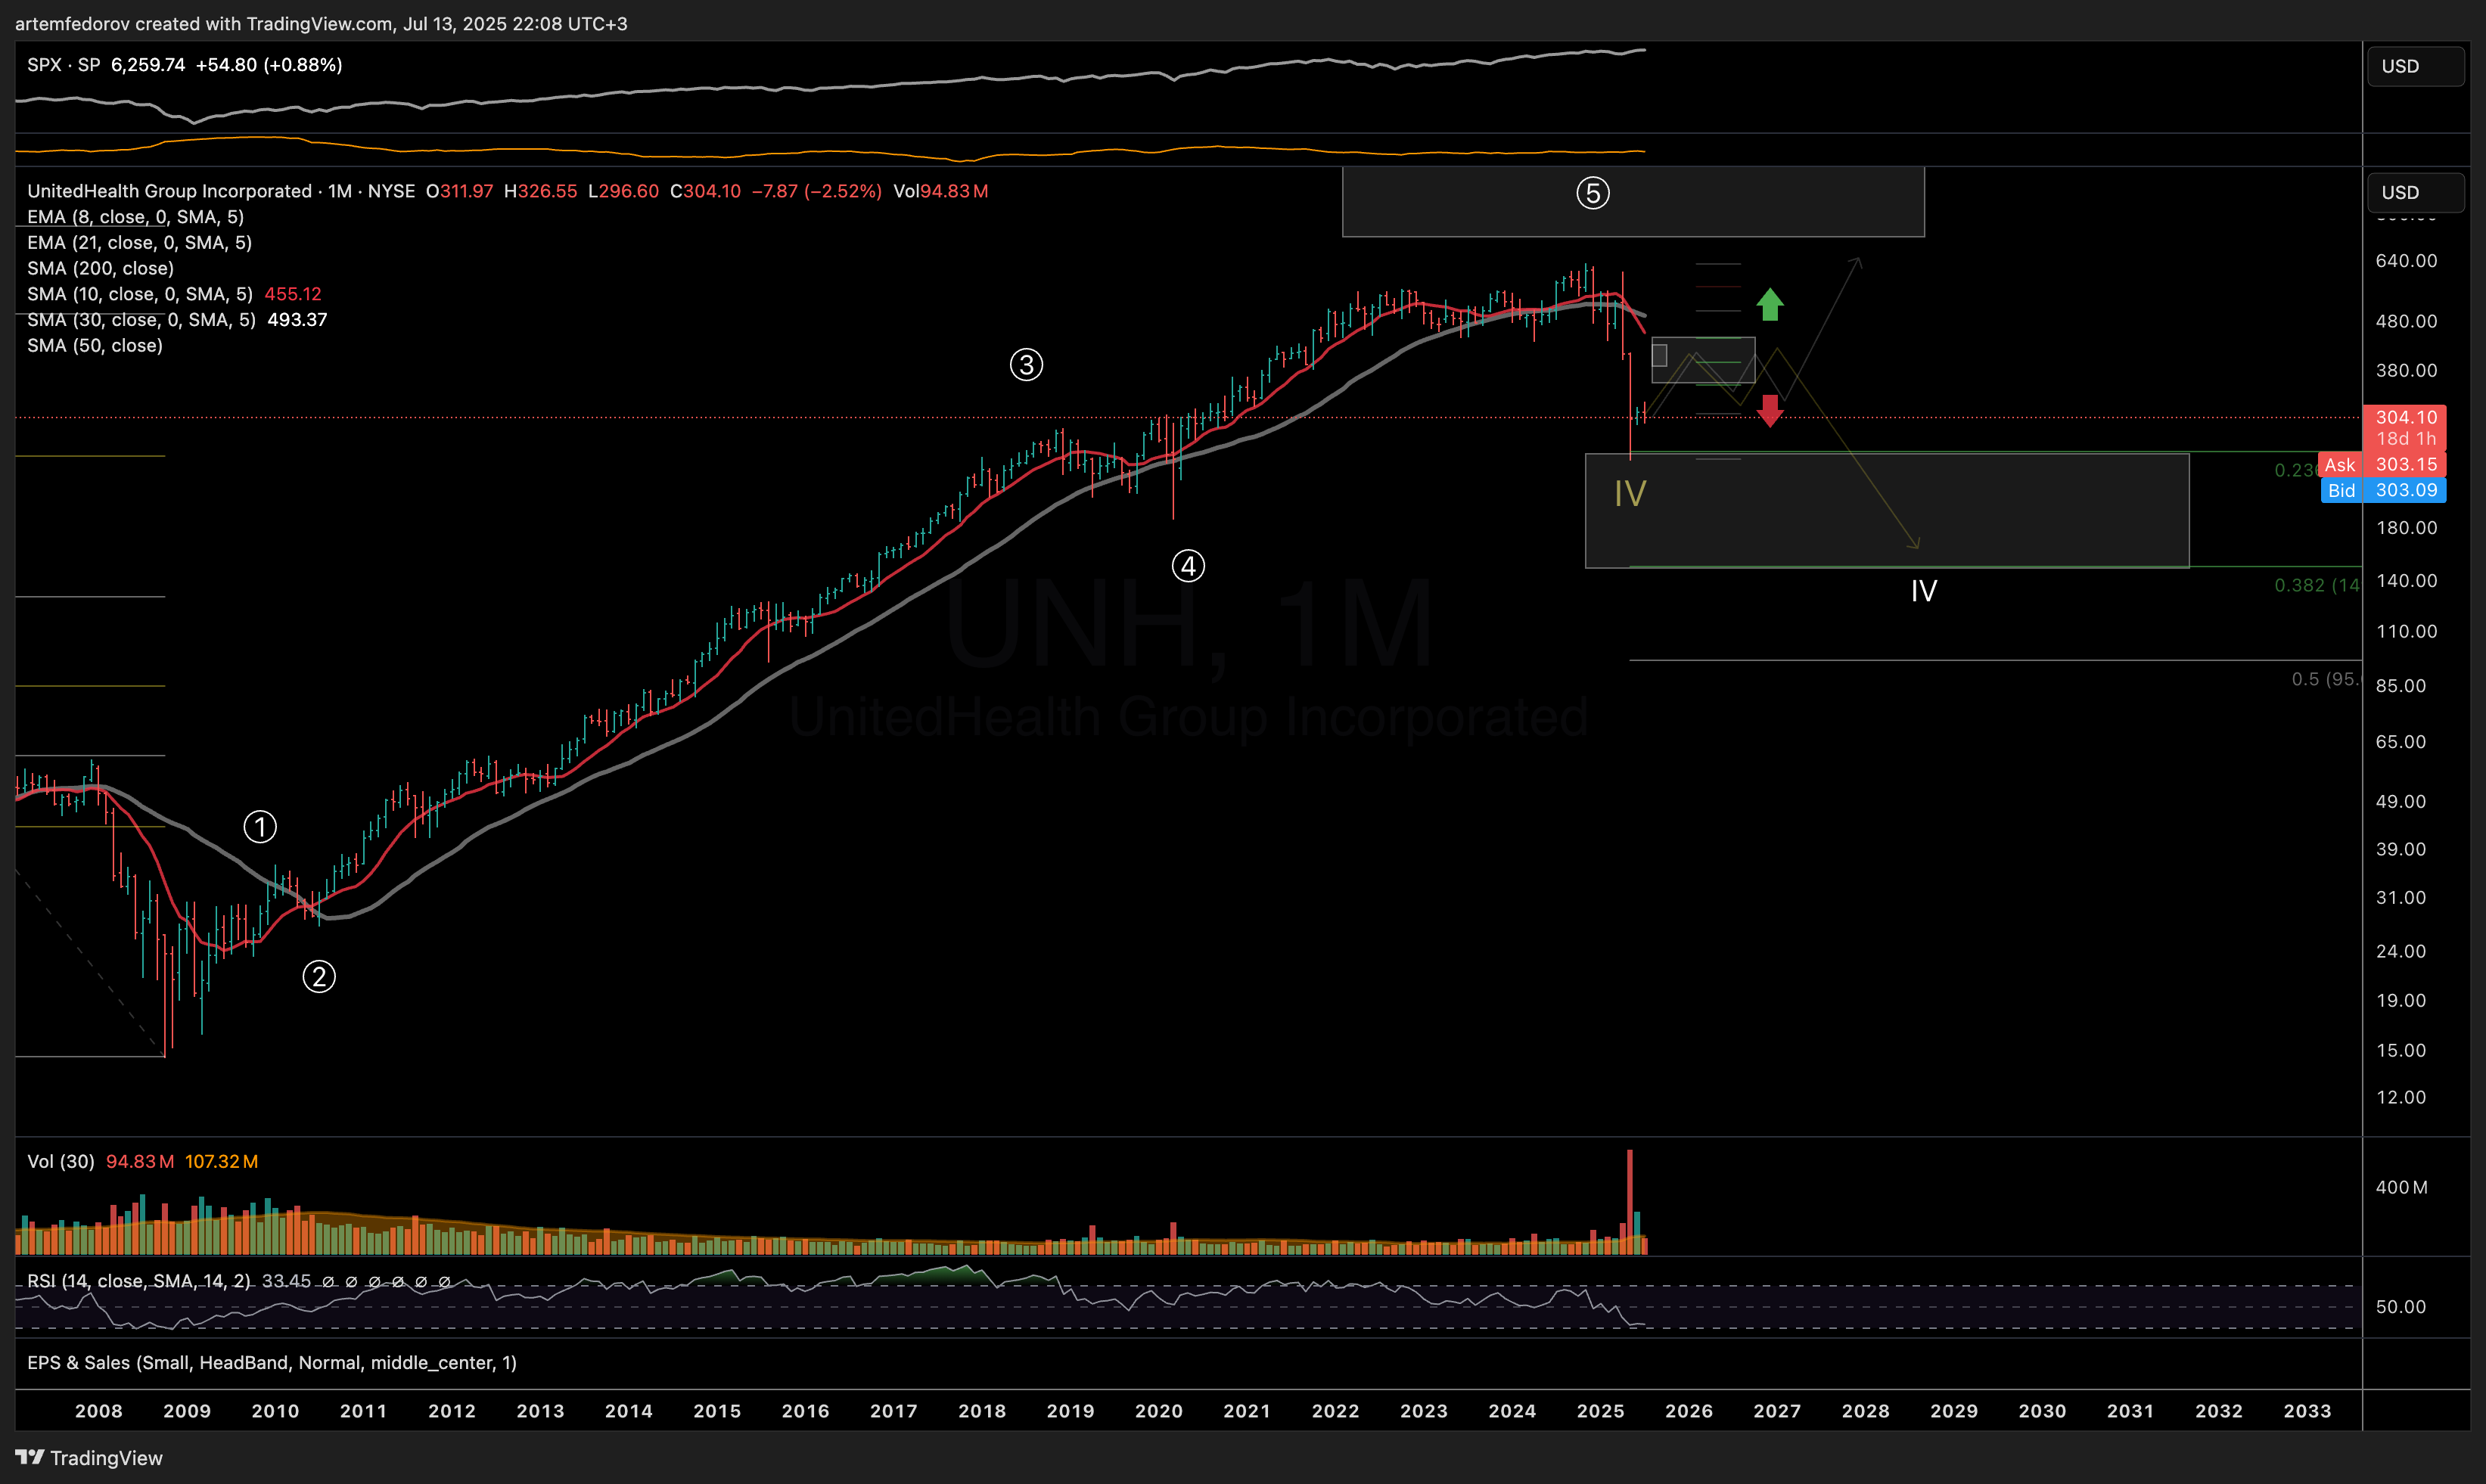The image size is (2486, 1484).
Task: Select the circled 5 wave label
Action: pyautogui.click(x=1593, y=193)
